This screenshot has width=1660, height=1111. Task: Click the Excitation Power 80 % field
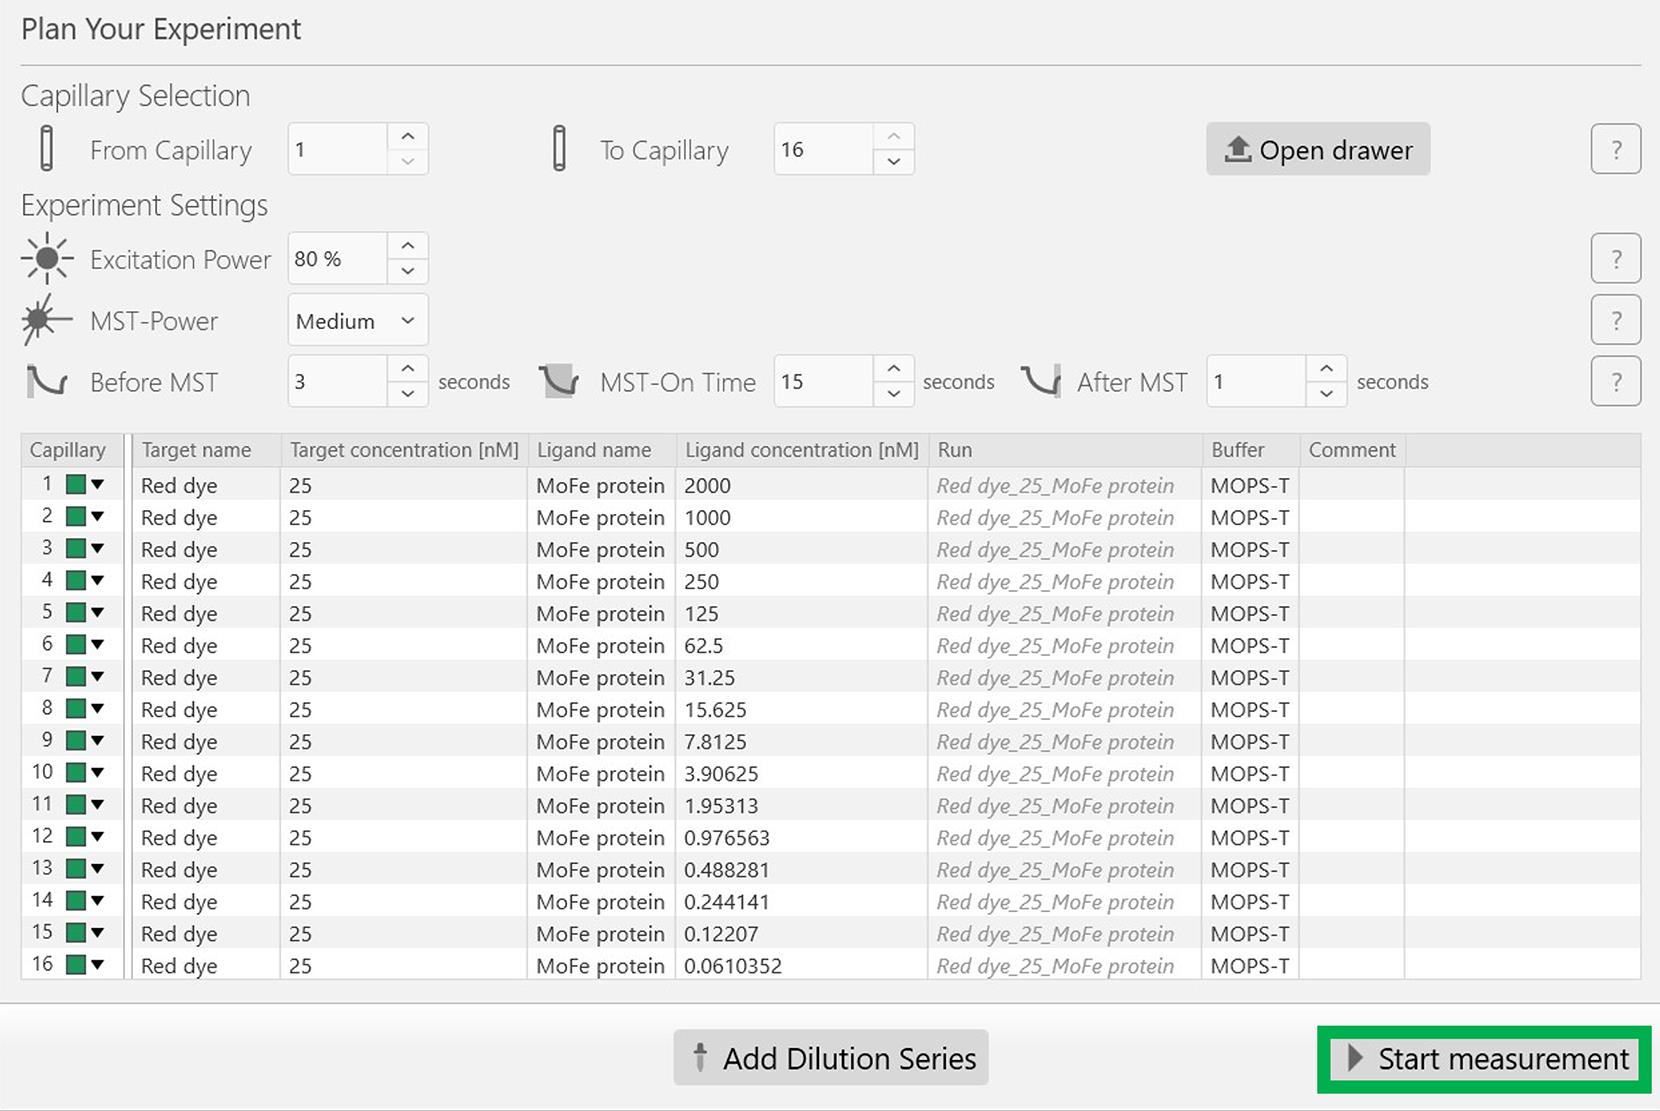338,259
